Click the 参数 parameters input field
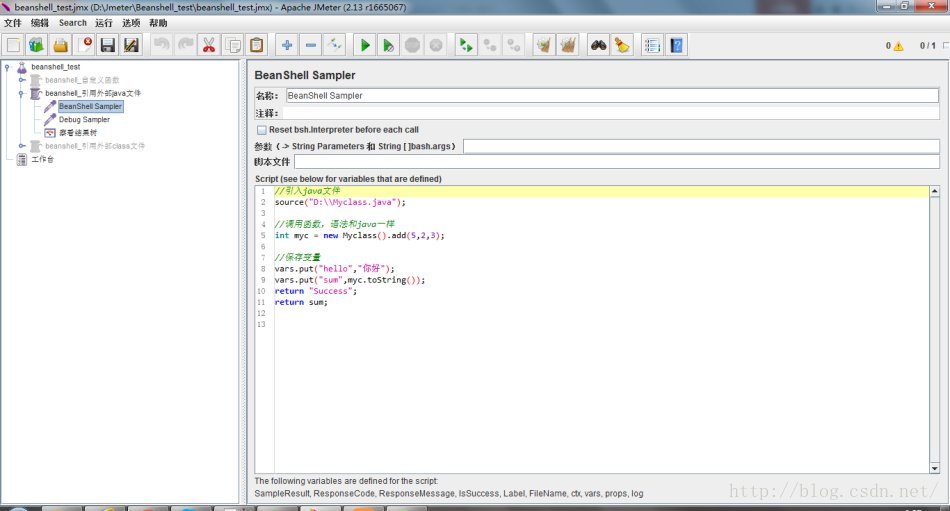The height and width of the screenshot is (511, 950). [701, 146]
